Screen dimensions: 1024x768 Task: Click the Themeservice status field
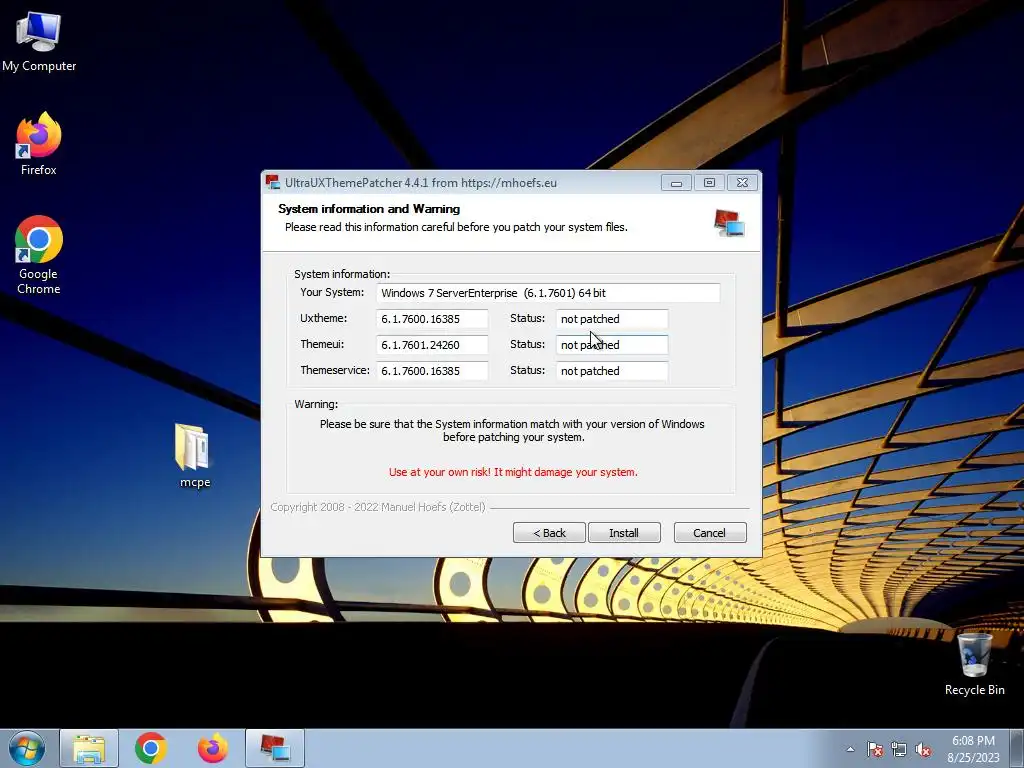(612, 371)
